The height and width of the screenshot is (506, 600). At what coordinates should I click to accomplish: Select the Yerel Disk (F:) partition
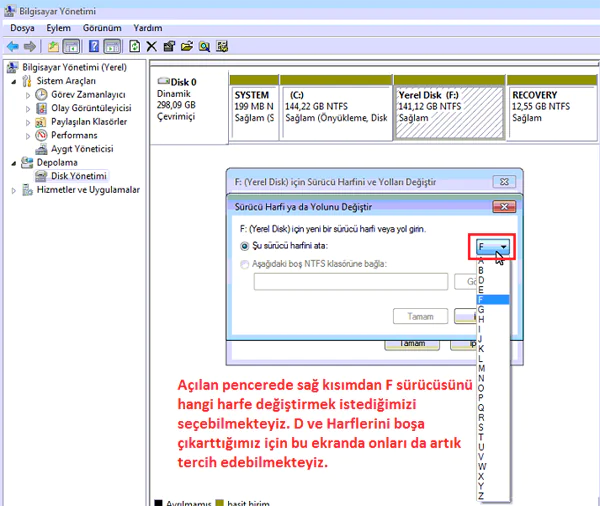[449, 108]
